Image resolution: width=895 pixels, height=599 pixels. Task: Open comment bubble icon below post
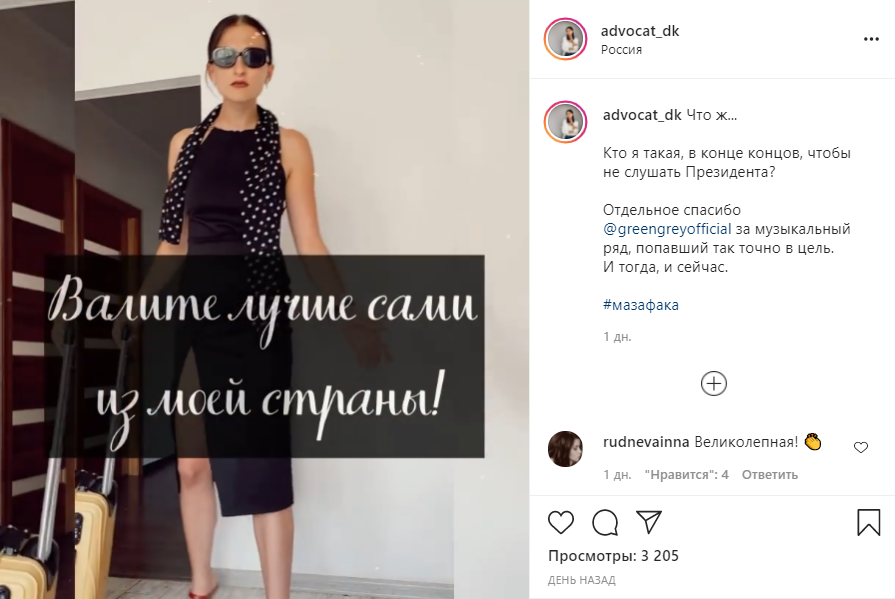605,522
